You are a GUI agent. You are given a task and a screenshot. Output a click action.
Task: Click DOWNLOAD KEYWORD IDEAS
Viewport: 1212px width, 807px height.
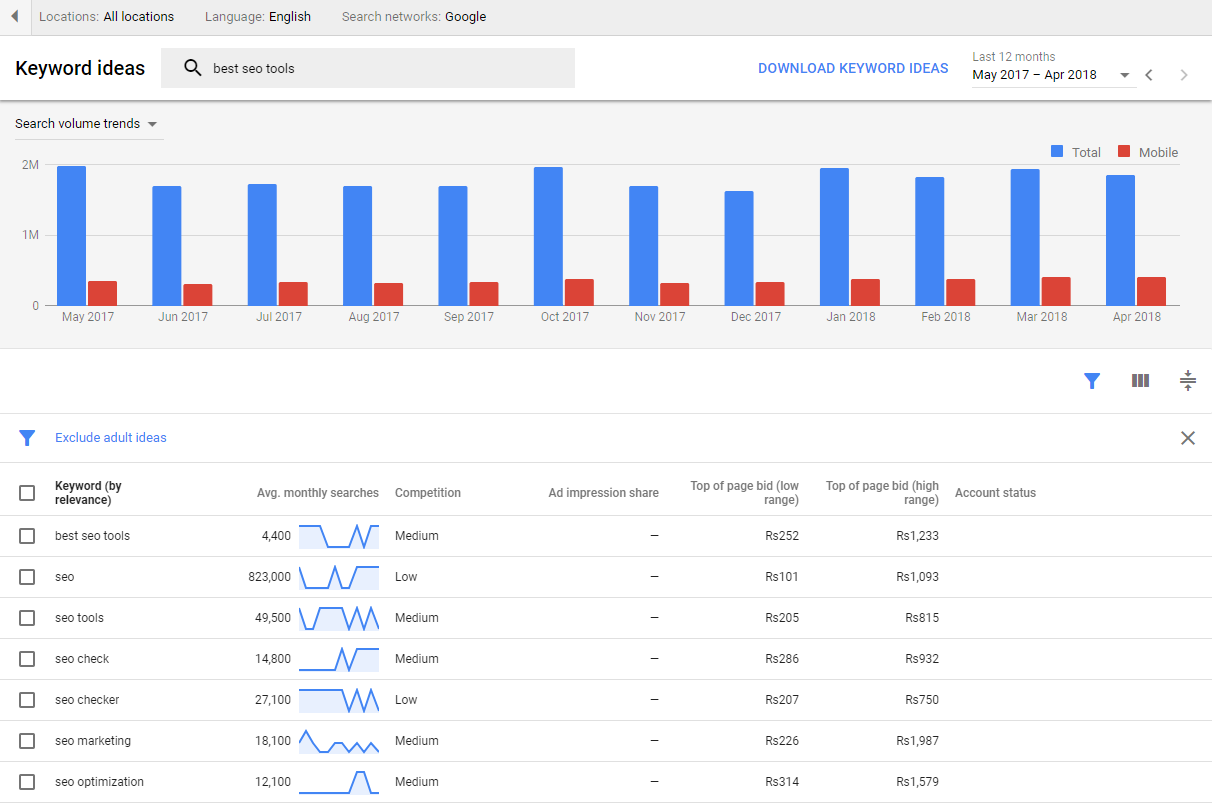coord(853,67)
